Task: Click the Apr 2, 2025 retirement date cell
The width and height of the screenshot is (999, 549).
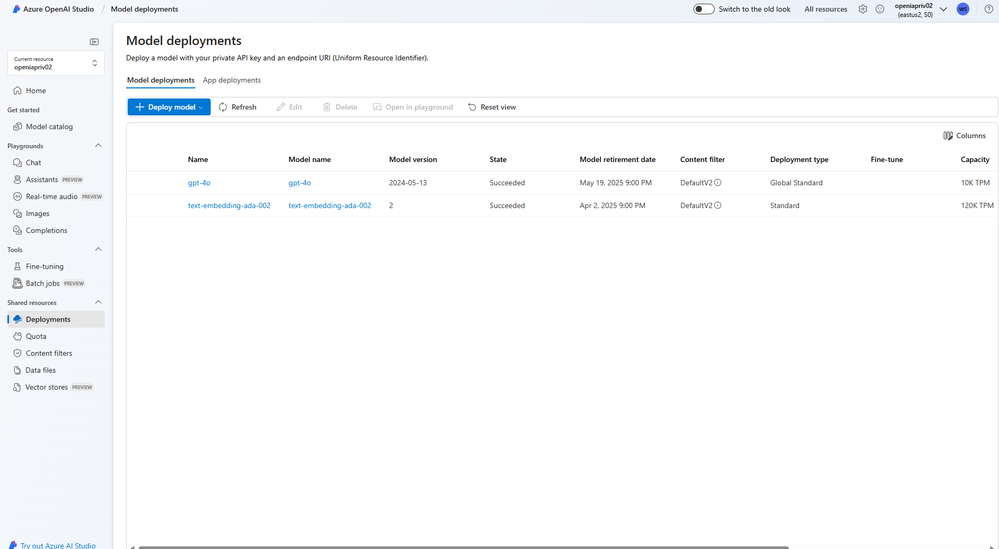Action: click(612, 206)
